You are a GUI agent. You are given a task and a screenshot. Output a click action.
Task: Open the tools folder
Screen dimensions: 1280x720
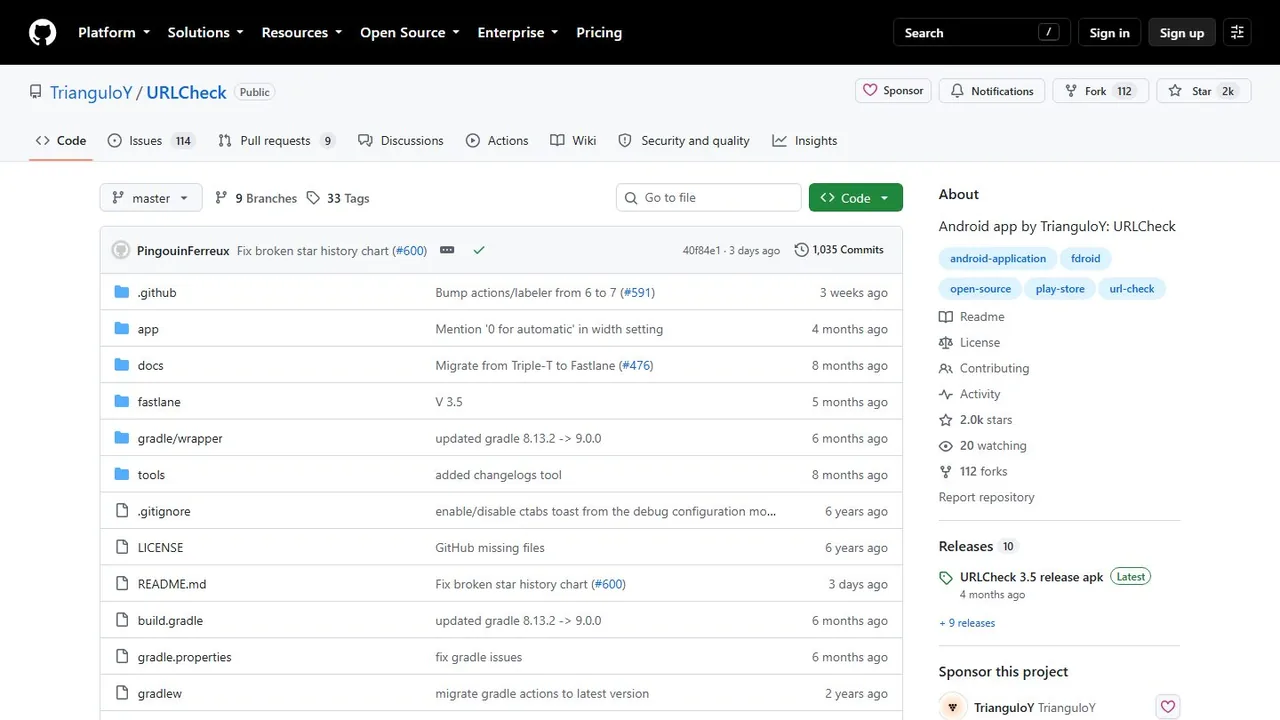(x=151, y=475)
